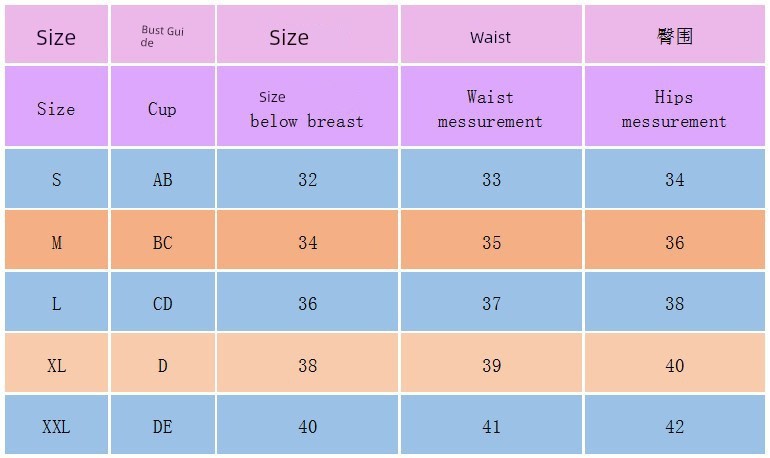The width and height of the screenshot is (770, 458).
Task: Select the "臀围" header cell
Action: click(674, 36)
